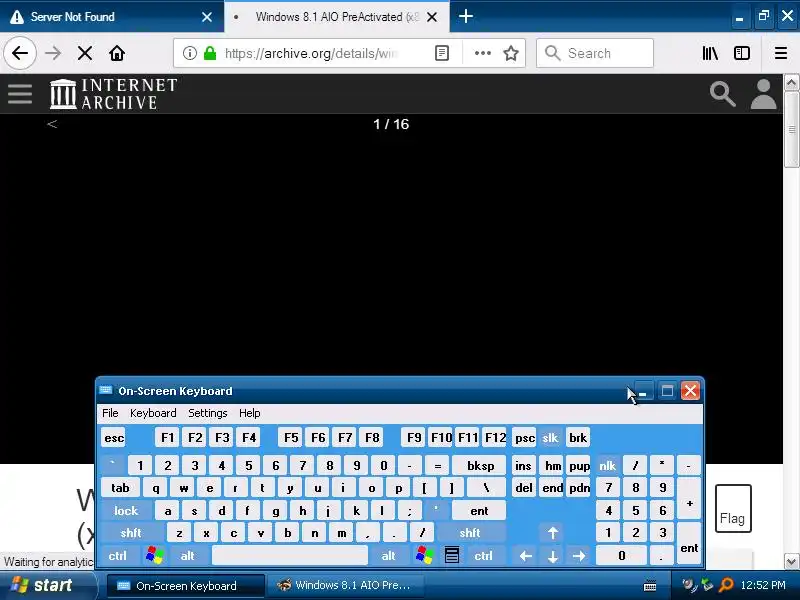Click the del key

[524, 488]
